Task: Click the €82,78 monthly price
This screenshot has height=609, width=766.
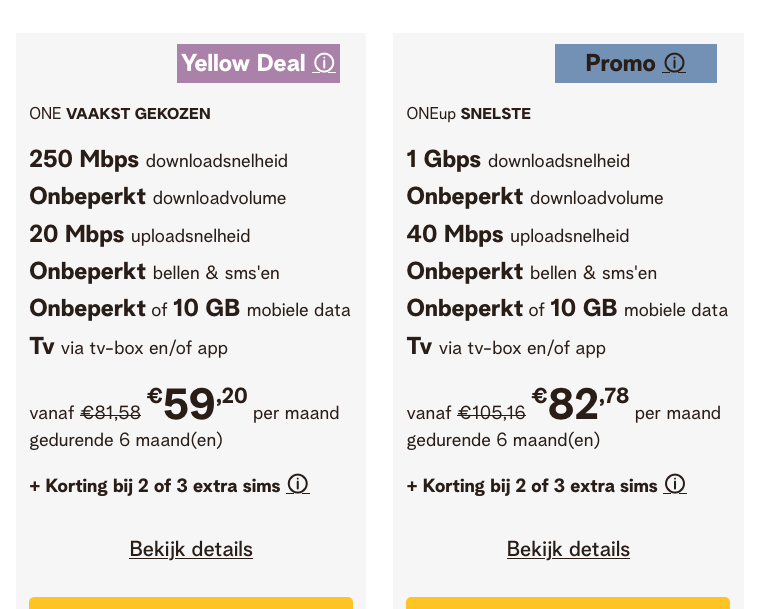Action: [580, 404]
